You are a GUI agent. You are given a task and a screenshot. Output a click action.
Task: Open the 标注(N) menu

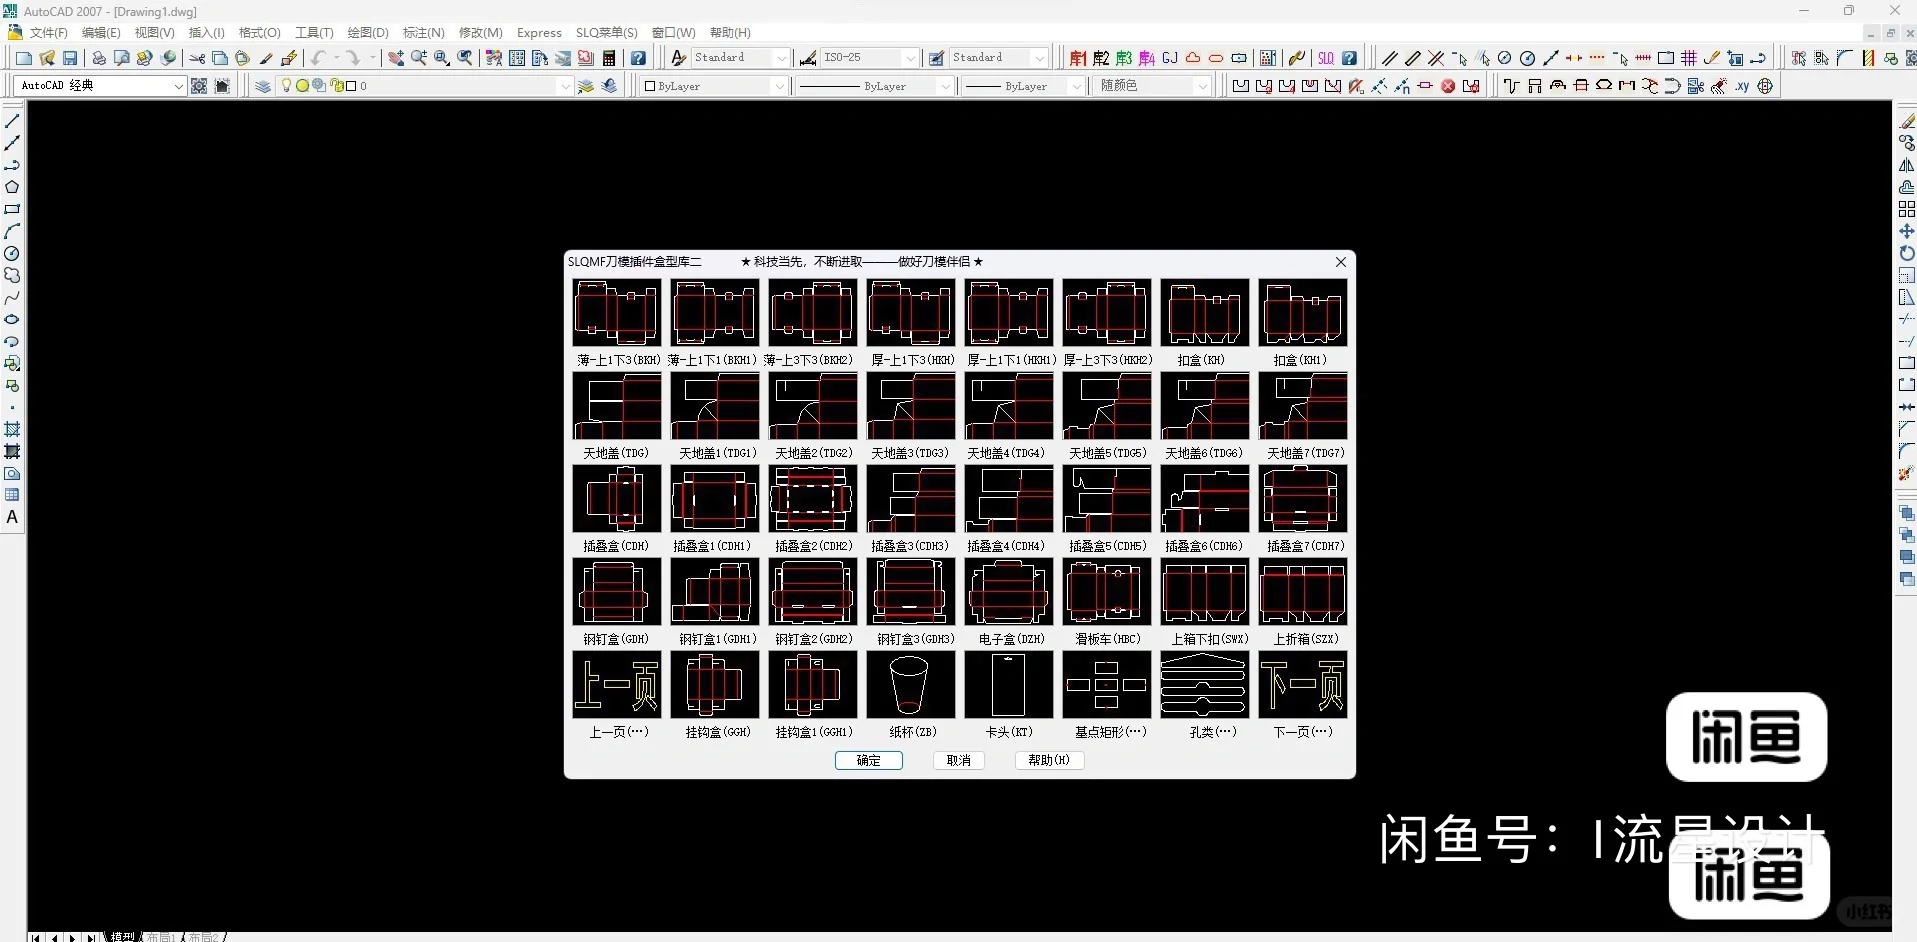coord(423,33)
